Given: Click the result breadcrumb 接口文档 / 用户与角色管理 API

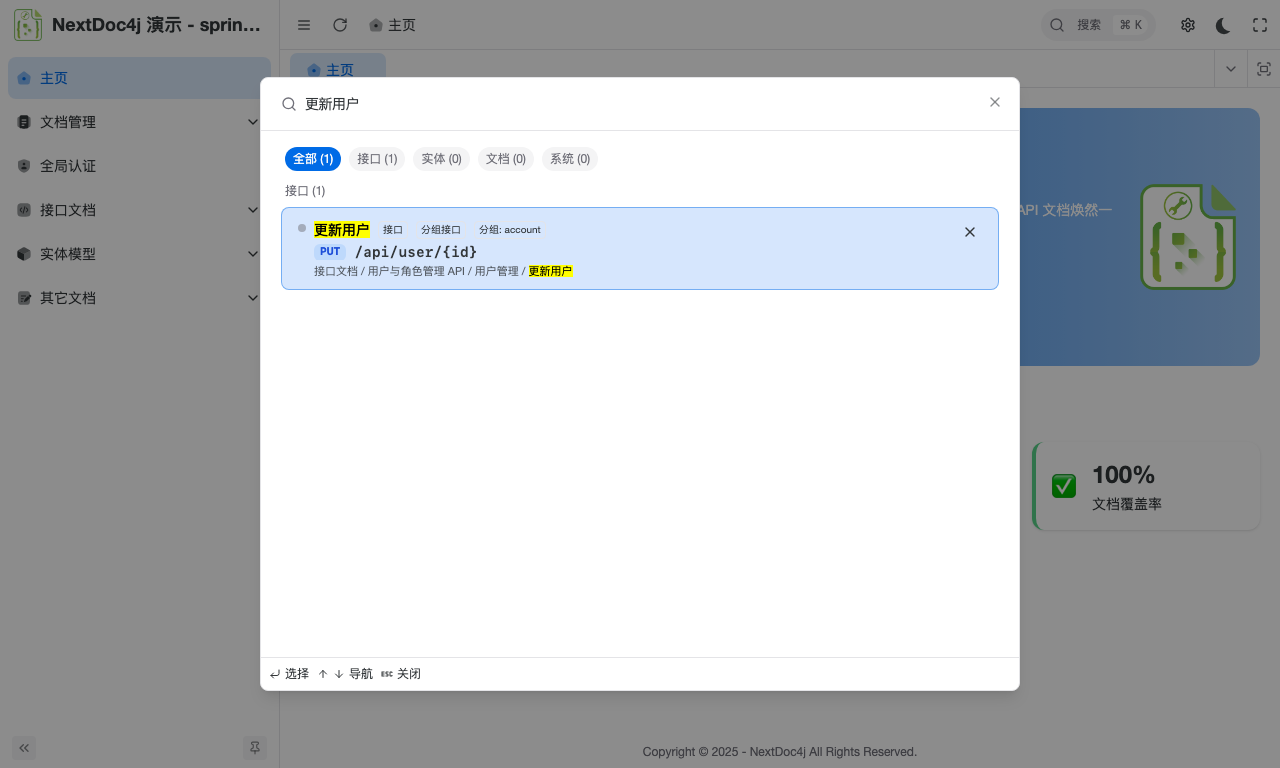Looking at the screenshot, I should tap(390, 271).
